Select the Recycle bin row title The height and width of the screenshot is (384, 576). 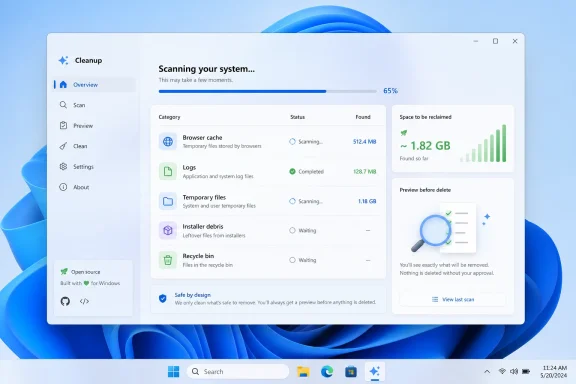point(198,256)
